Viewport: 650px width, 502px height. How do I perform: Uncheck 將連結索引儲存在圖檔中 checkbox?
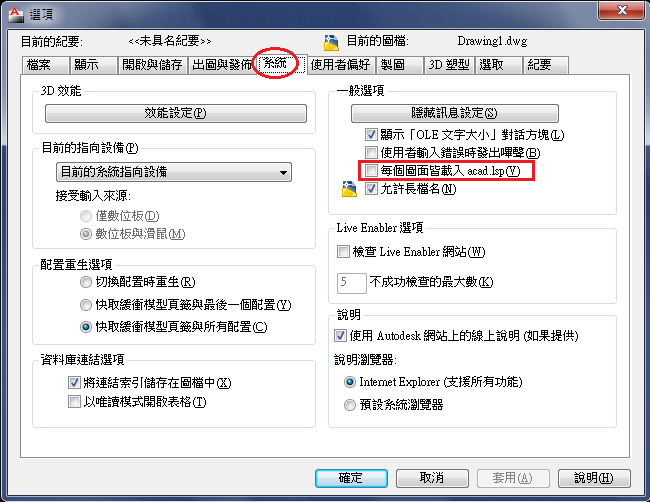(x=74, y=382)
